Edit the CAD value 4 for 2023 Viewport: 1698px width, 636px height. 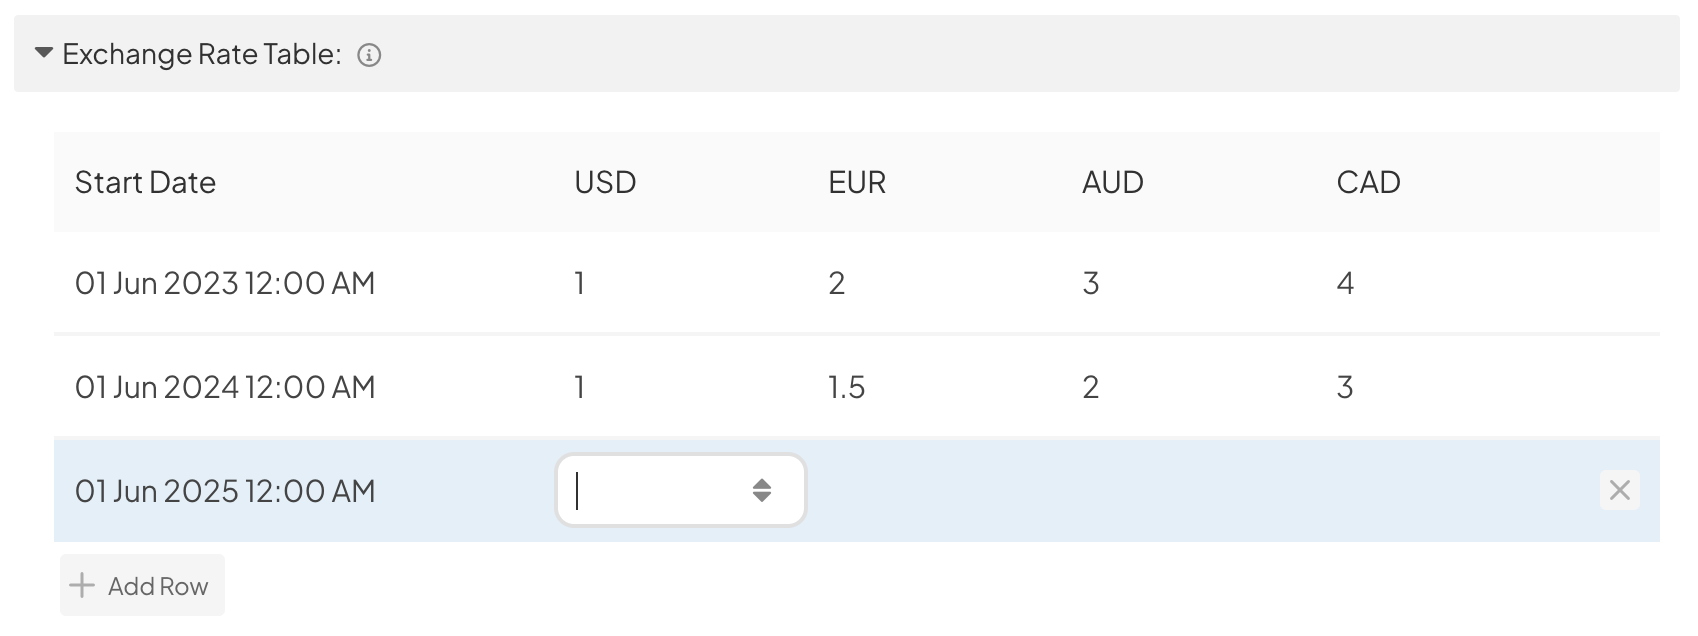point(1345,283)
